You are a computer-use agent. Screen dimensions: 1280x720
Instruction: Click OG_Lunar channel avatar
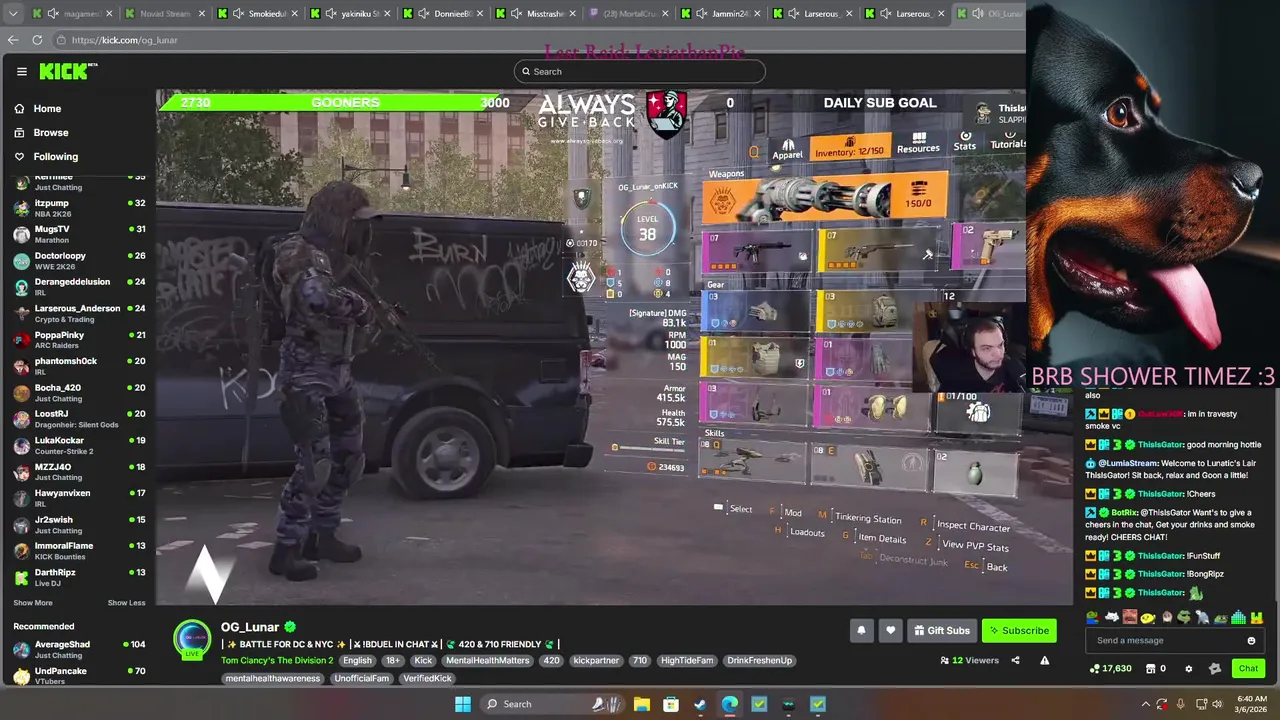click(x=192, y=639)
